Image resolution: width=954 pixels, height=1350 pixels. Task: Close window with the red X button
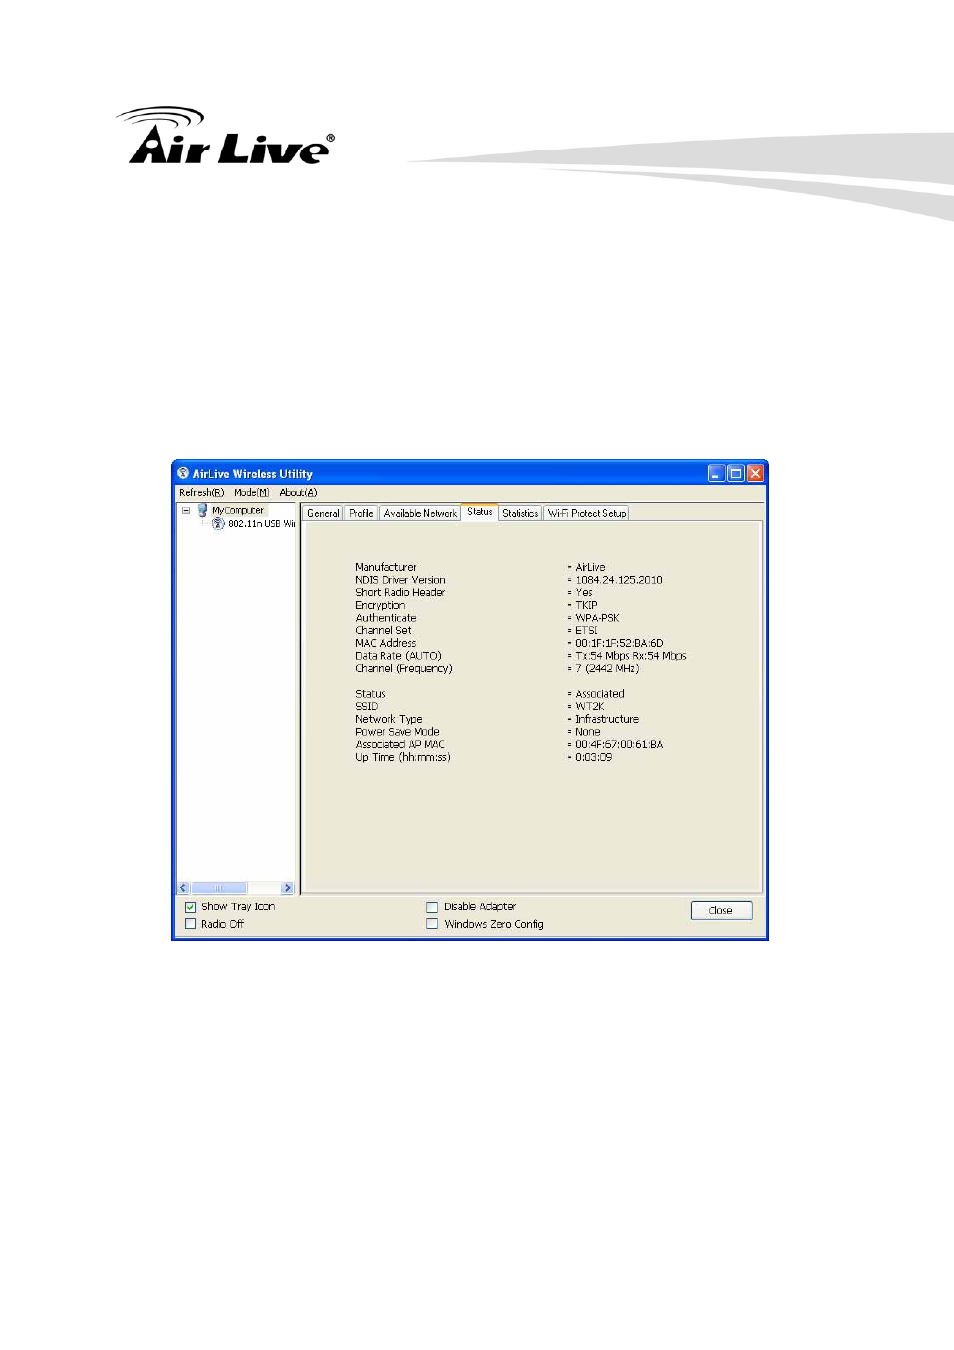coord(755,473)
